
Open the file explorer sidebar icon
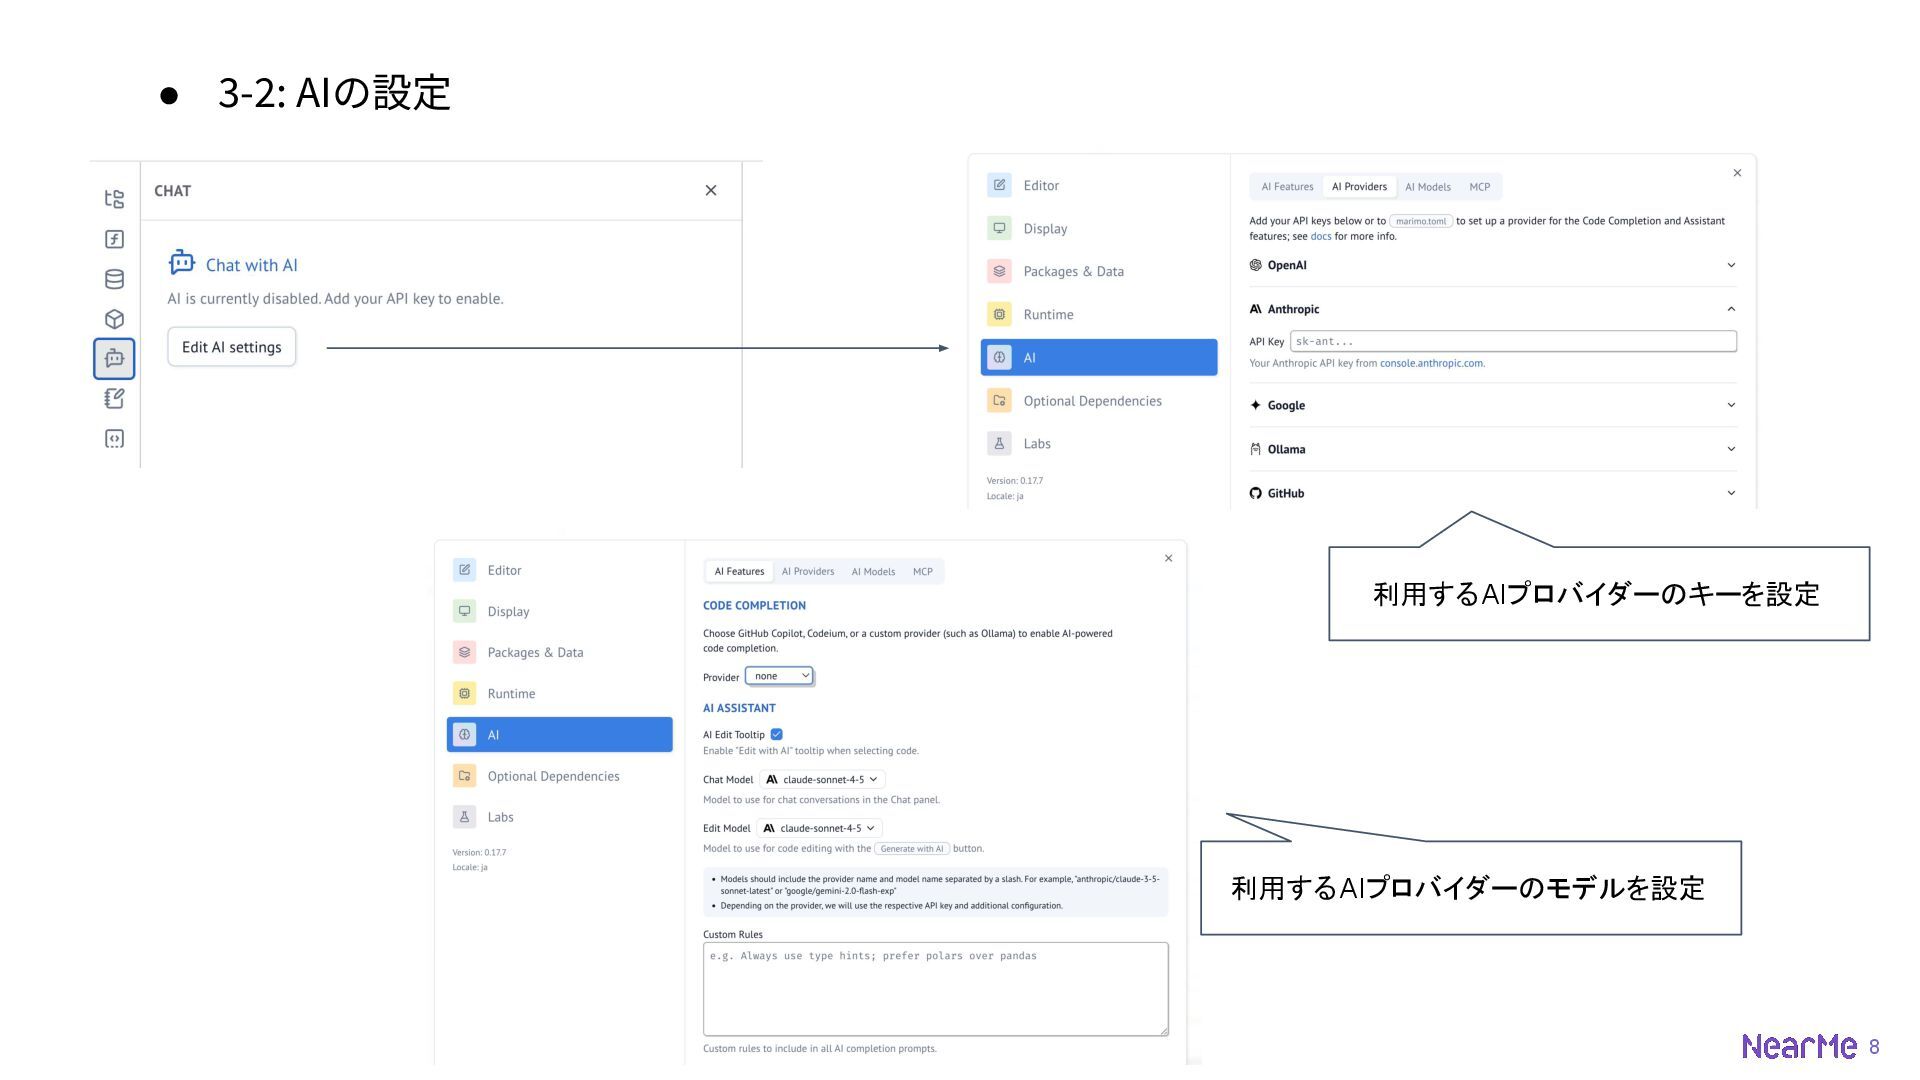(x=114, y=199)
